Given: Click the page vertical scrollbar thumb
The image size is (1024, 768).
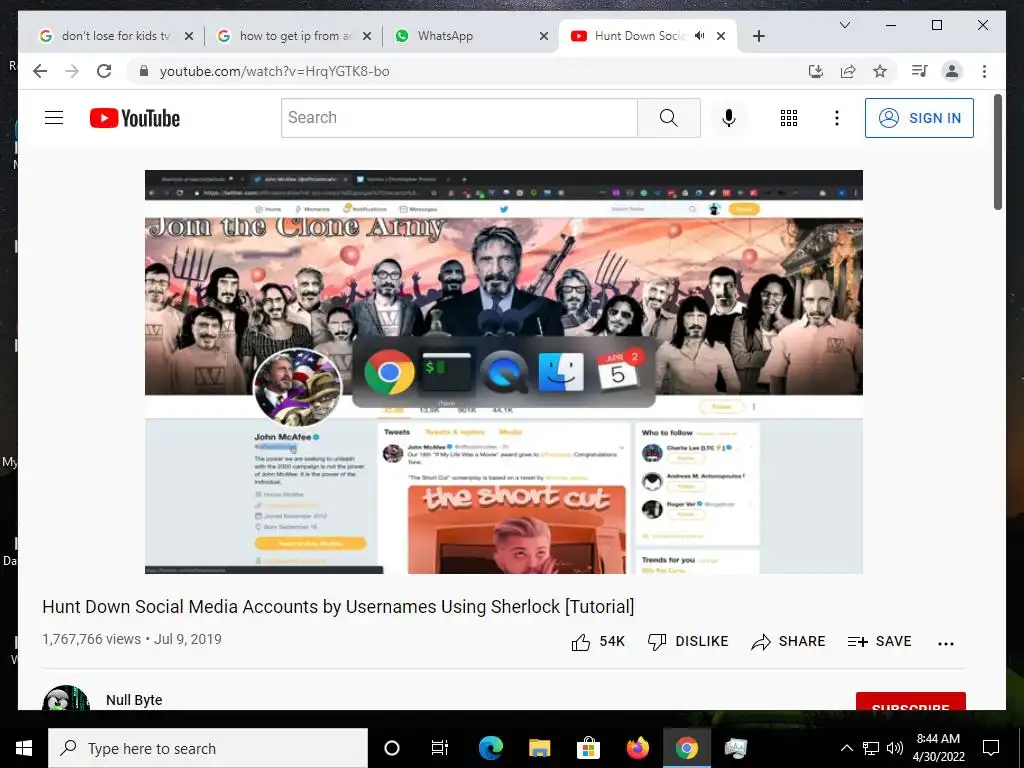Looking at the screenshot, I should (998, 152).
